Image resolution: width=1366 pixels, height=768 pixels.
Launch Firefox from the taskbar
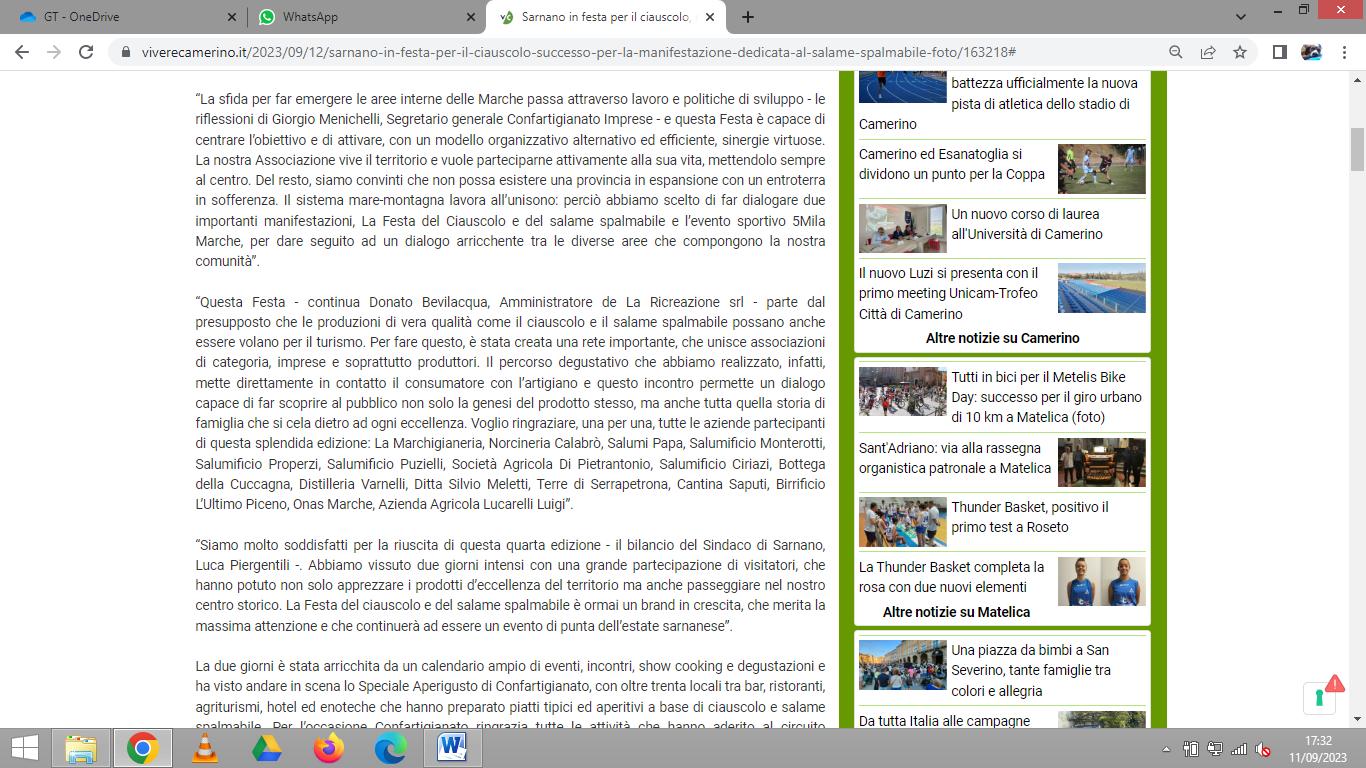328,748
